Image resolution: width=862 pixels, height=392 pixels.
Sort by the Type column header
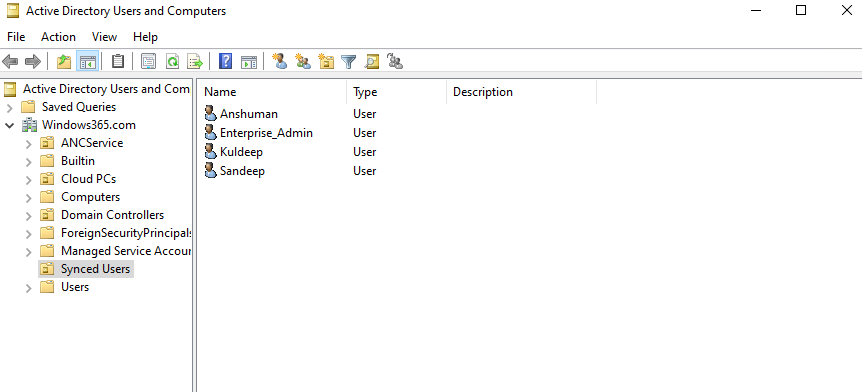tap(397, 92)
